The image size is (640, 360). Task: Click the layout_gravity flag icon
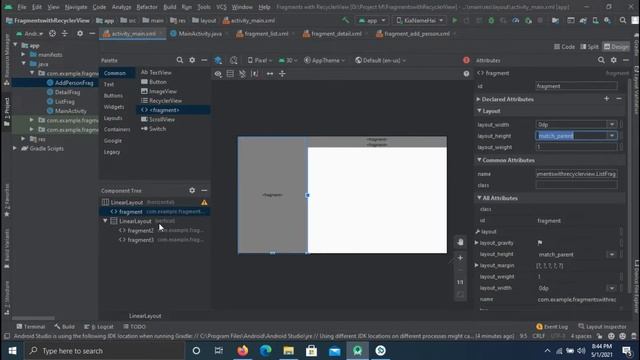(540, 243)
